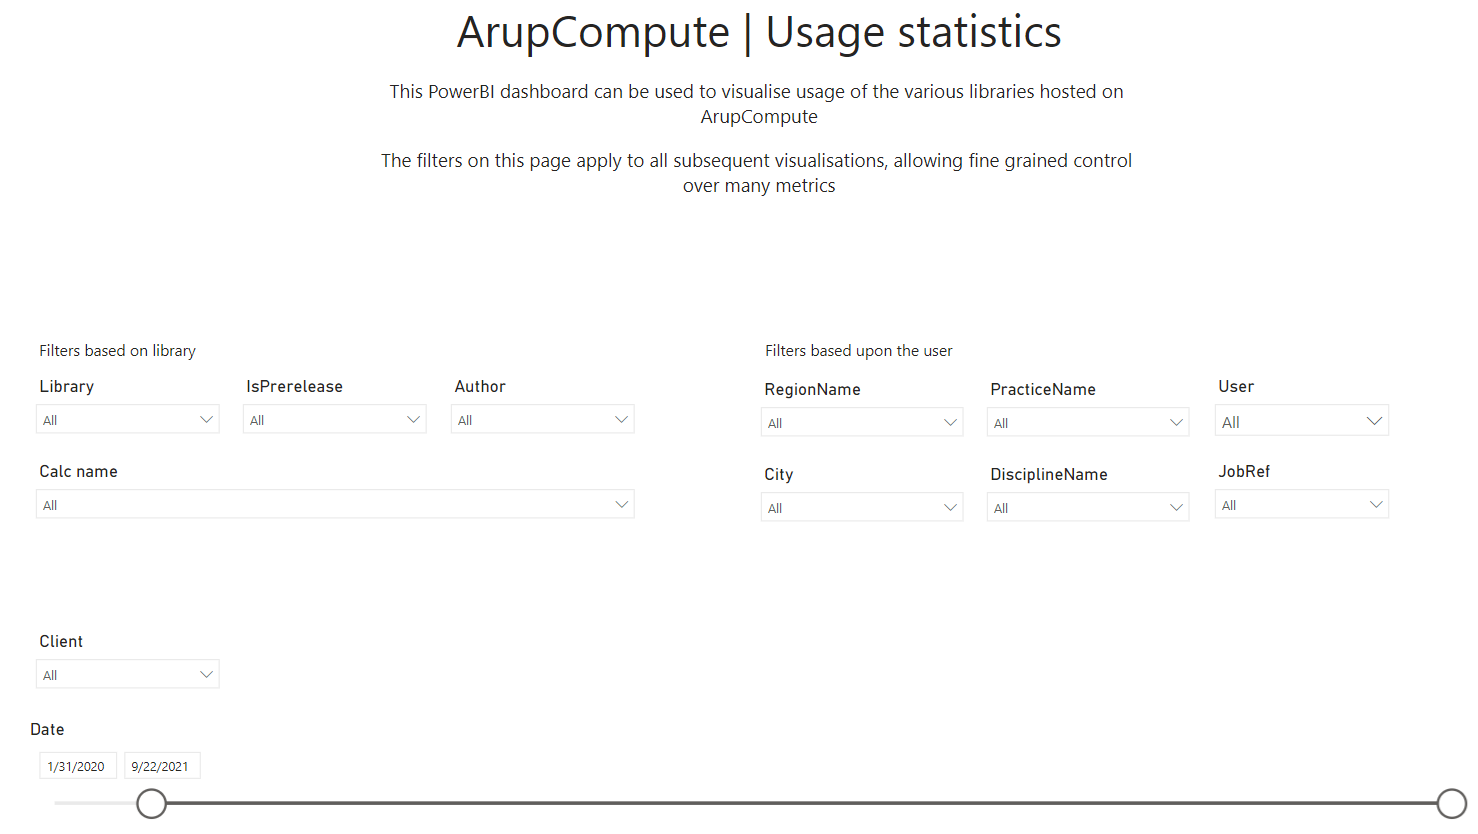Click the 'Filters based on library' heading
The width and height of the screenshot is (1478, 834).
117,351
